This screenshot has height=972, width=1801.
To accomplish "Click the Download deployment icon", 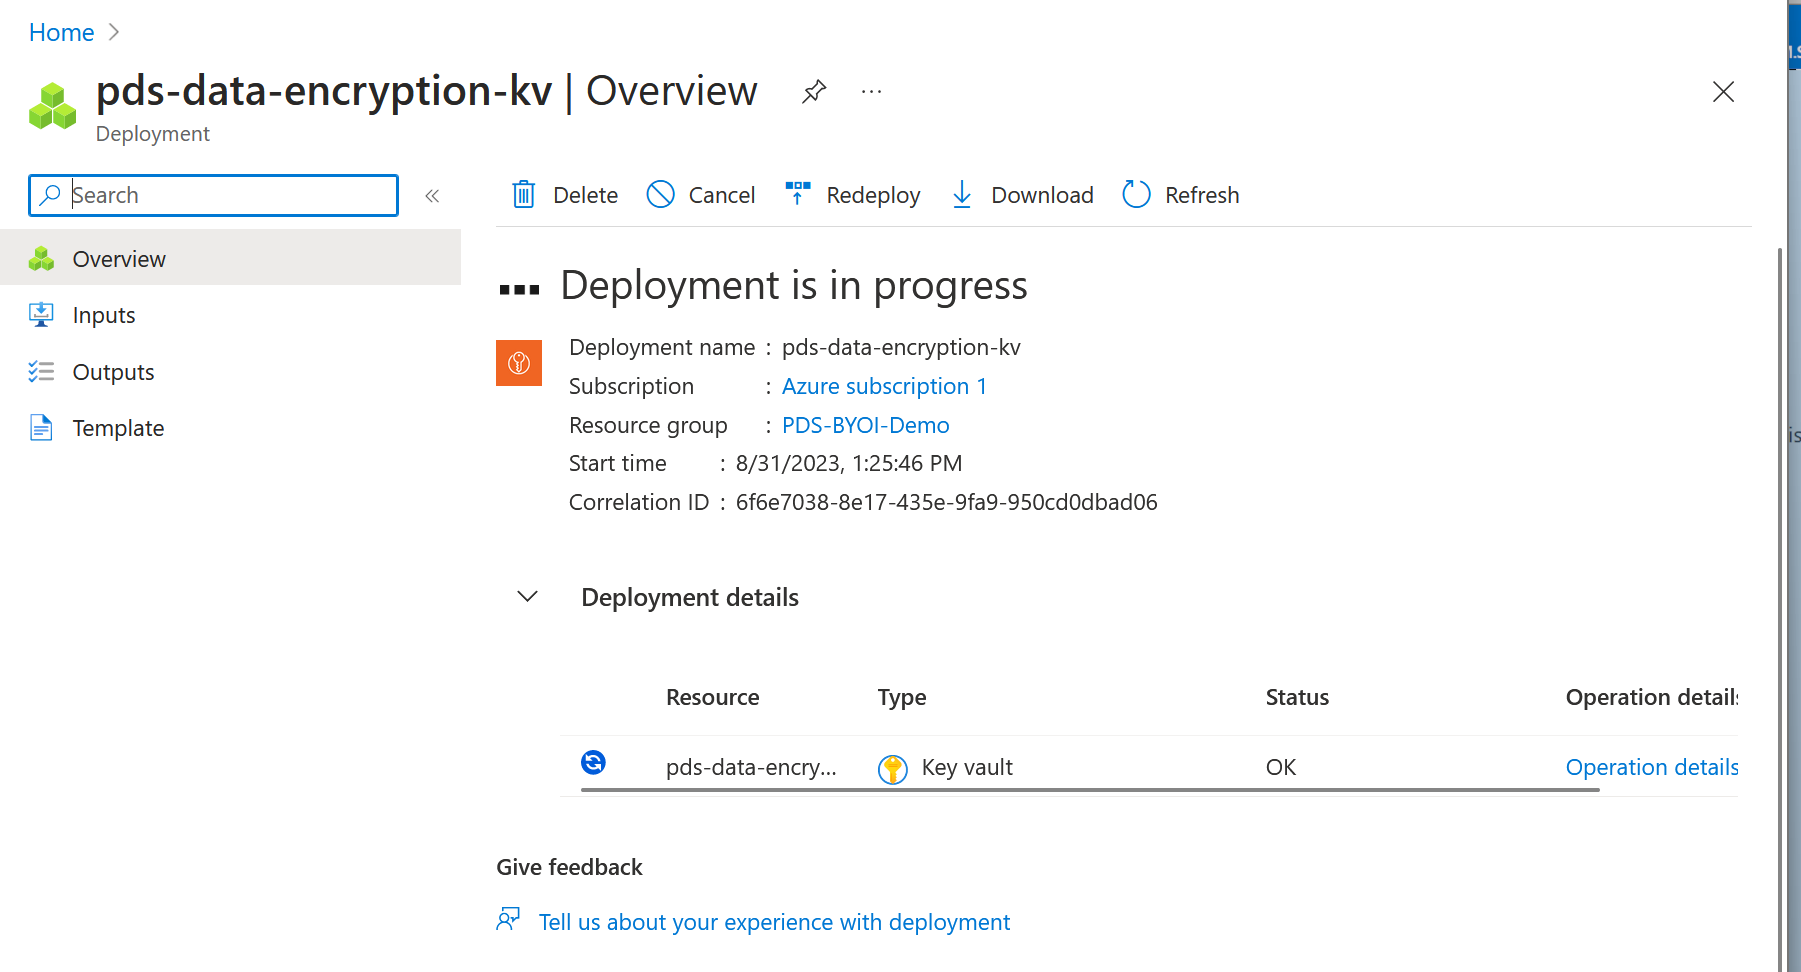I will pyautogui.click(x=961, y=194).
